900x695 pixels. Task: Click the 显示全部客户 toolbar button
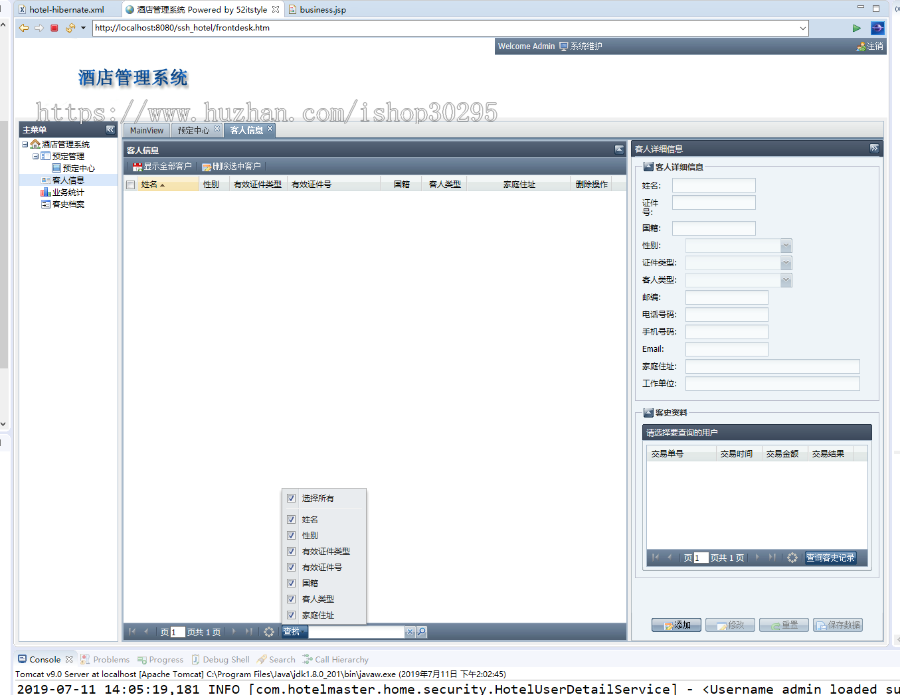pos(162,166)
